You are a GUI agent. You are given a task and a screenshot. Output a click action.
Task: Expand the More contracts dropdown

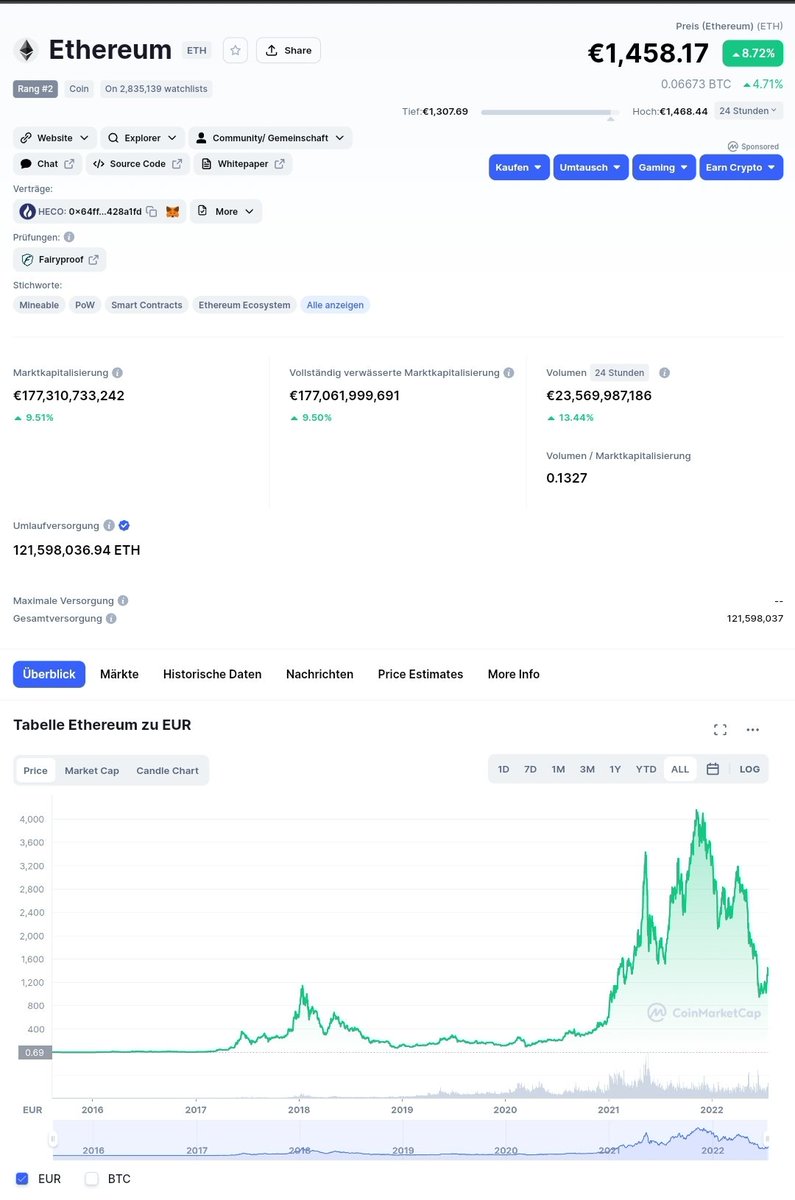pyautogui.click(x=226, y=211)
